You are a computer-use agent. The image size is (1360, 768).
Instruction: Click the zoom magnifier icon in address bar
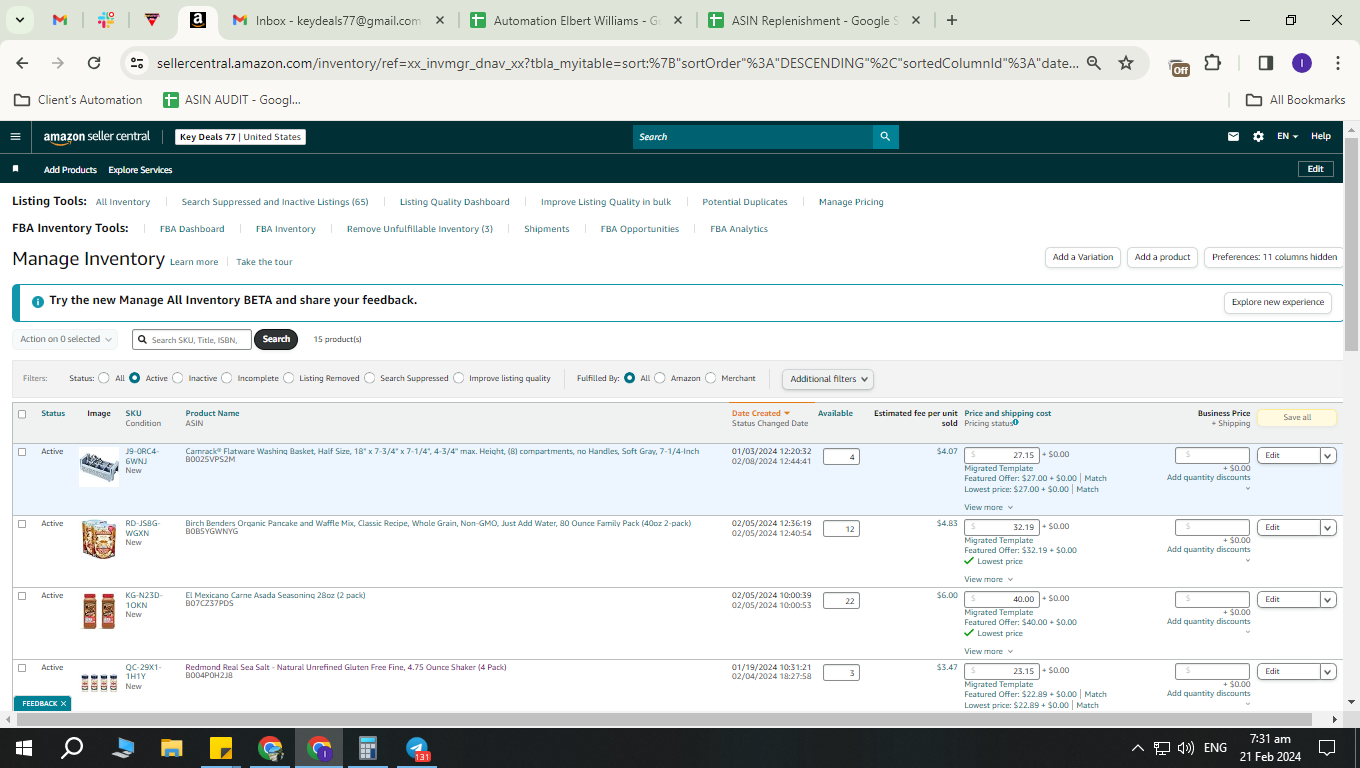[1094, 63]
